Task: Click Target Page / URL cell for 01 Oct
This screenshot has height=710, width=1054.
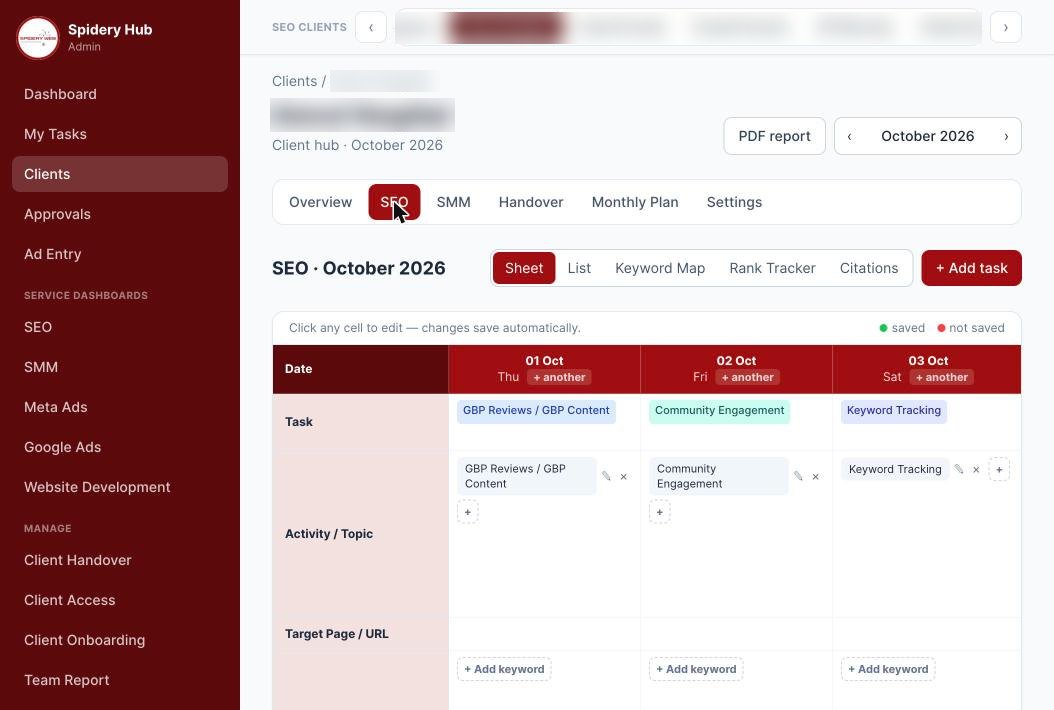Action: pyautogui.click(x=544, y=634)
